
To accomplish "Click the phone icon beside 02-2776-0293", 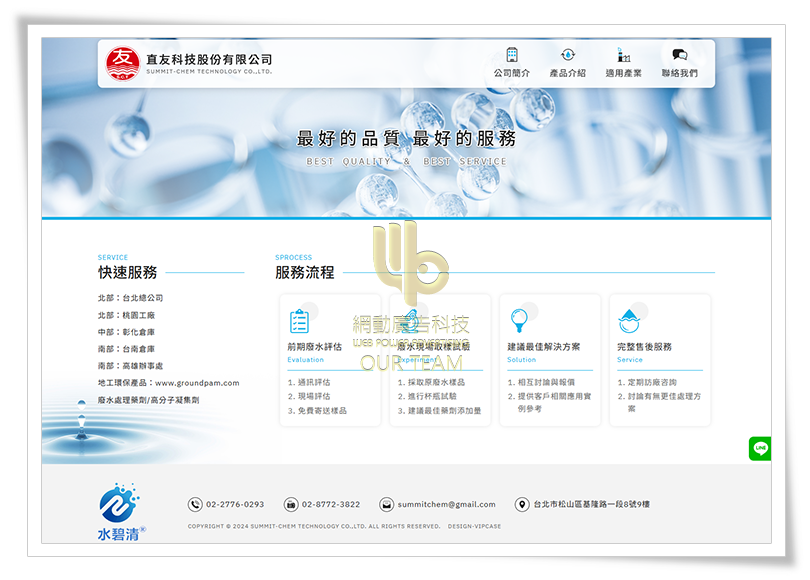I will pyautogui.click(x=195, y=505).
